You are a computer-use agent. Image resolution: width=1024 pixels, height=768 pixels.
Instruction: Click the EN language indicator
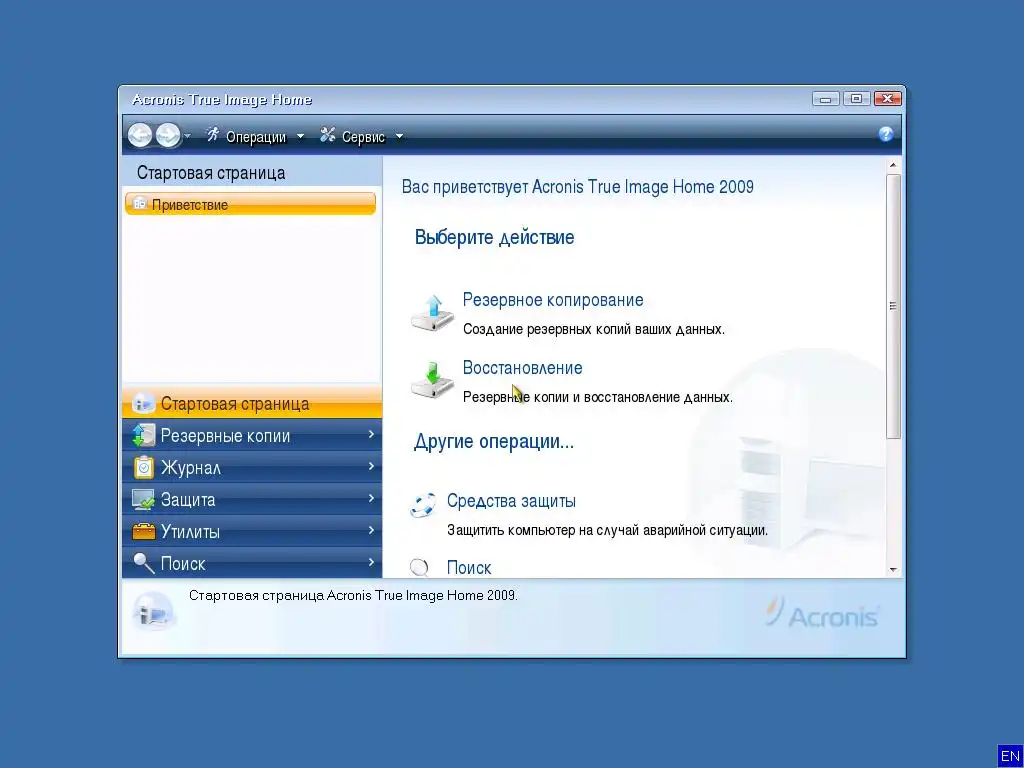[1010, 756]
